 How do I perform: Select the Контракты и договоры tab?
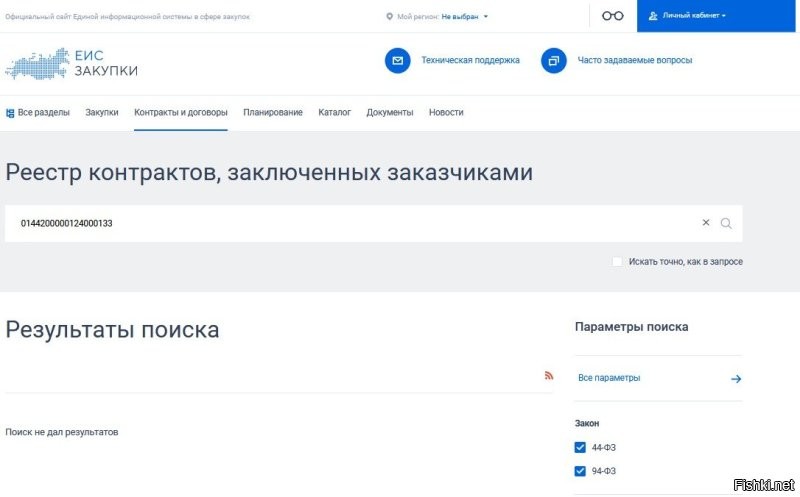coord(181,112)
